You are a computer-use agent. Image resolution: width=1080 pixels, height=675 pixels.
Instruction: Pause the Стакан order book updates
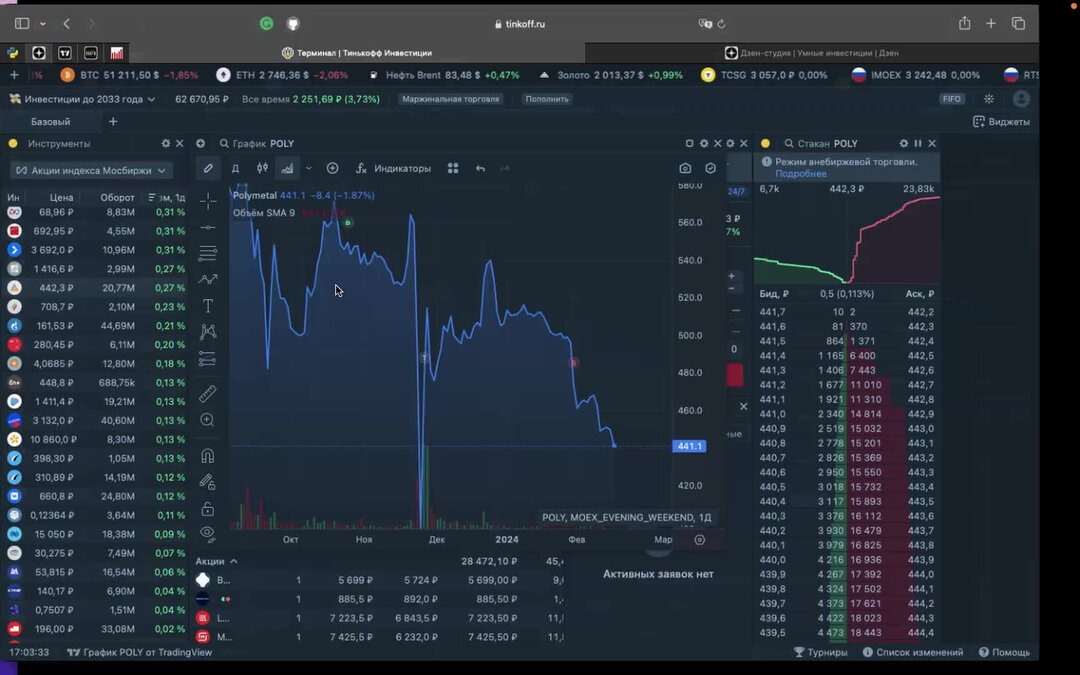[918, 143]
